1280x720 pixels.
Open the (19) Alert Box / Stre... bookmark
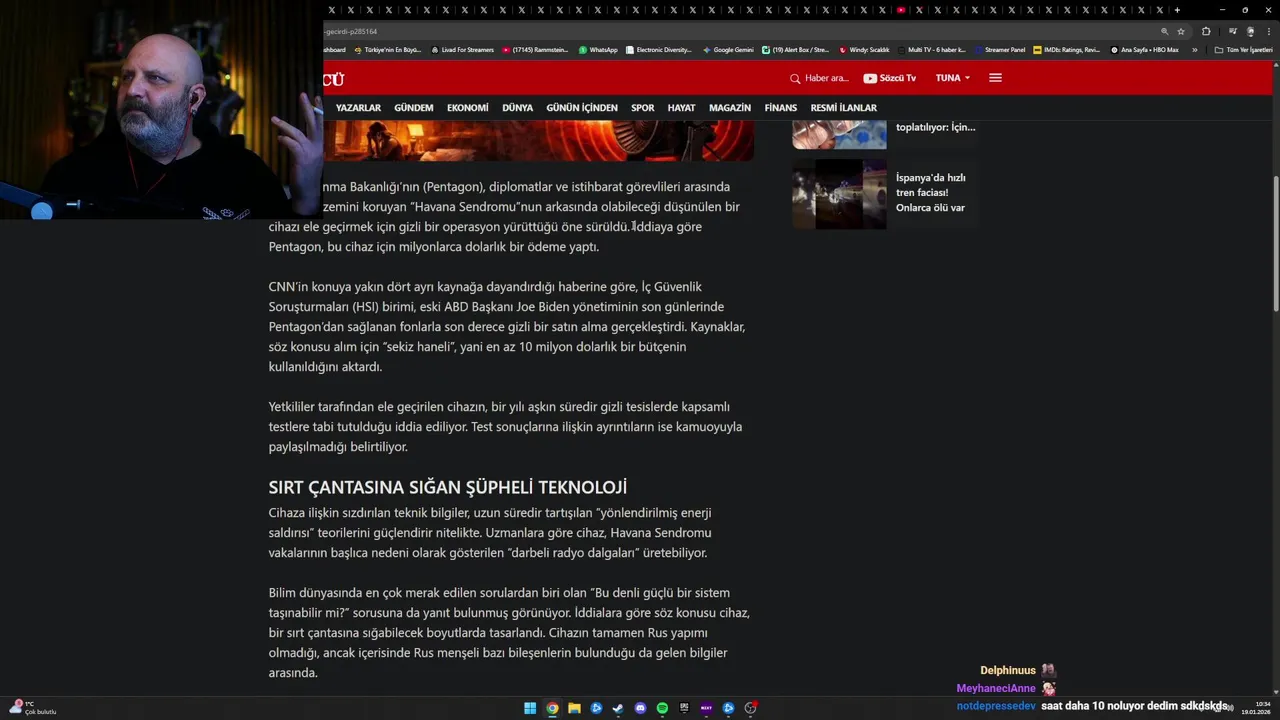click(795, 50)
